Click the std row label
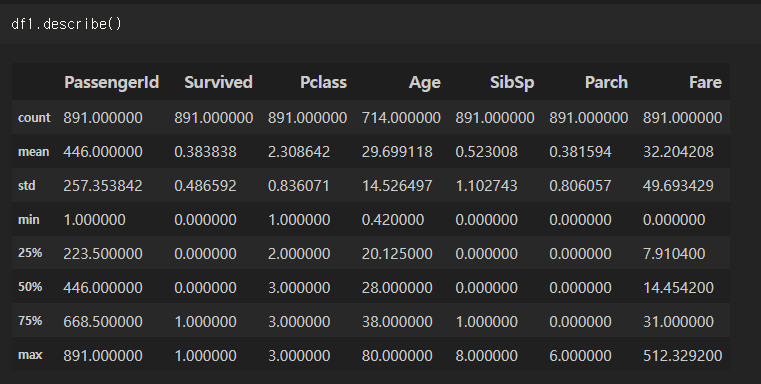Image resolution: width=761 pixels, height=384 pixels. click(27, 185)
